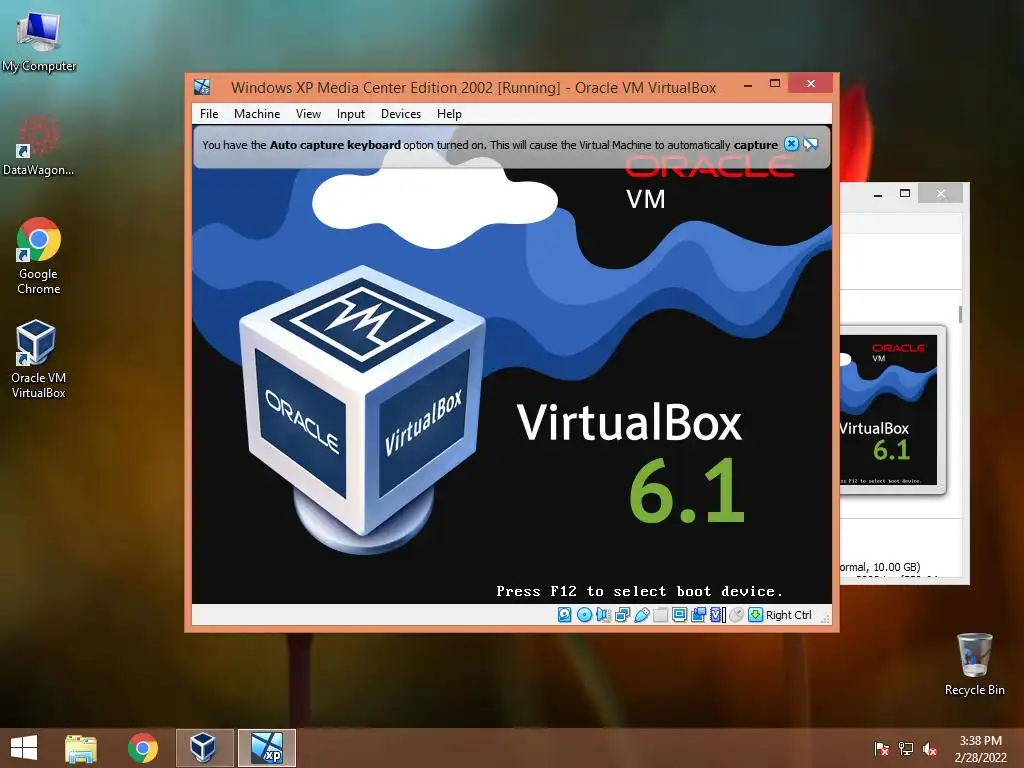1024x768 pixels.
Task: Click the network adapters status icon
Action: tap(622, 615)
